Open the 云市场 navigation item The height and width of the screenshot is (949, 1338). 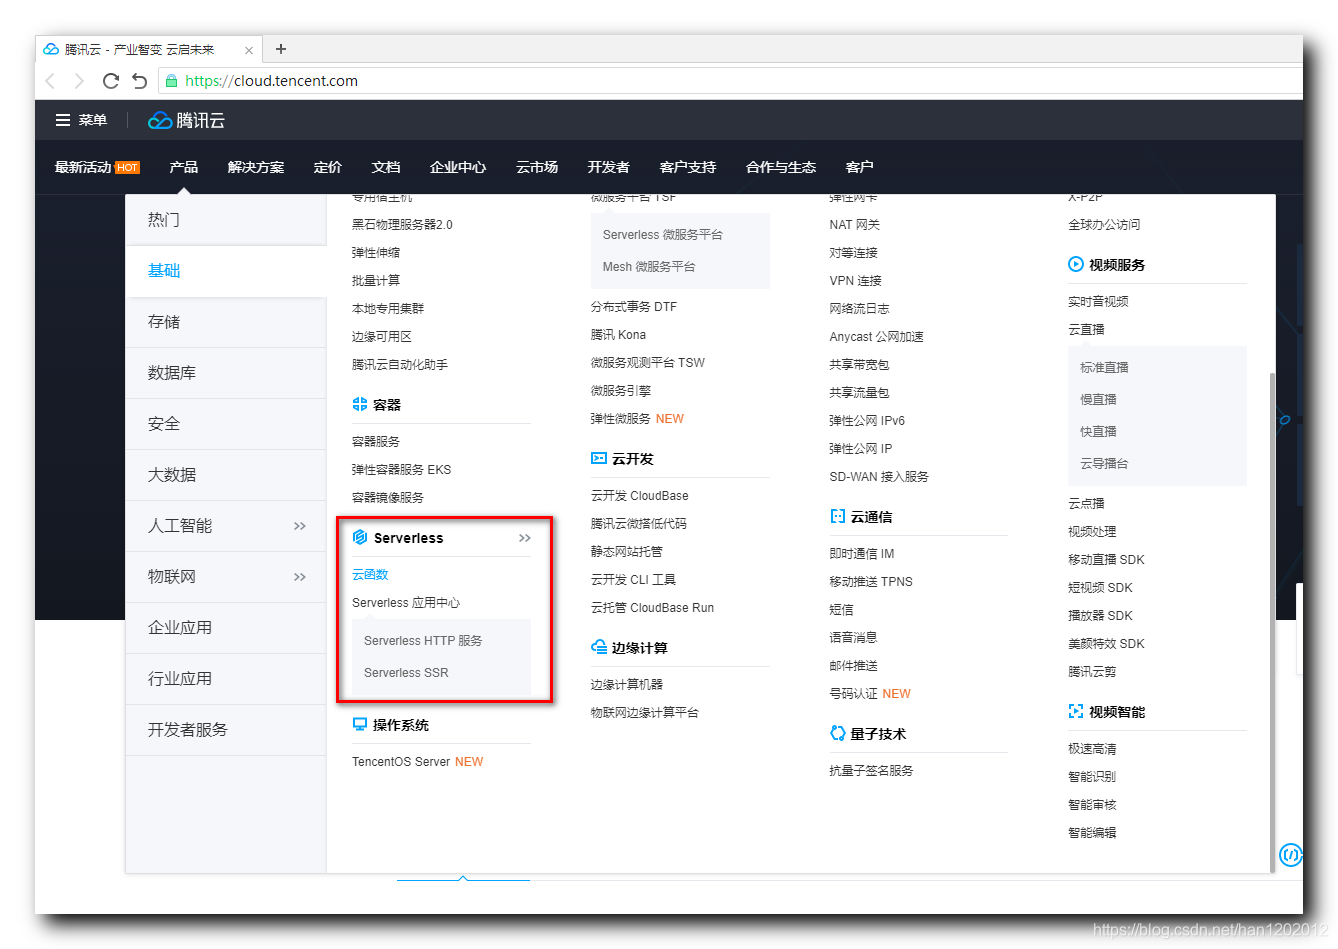(x=537, y=167)
